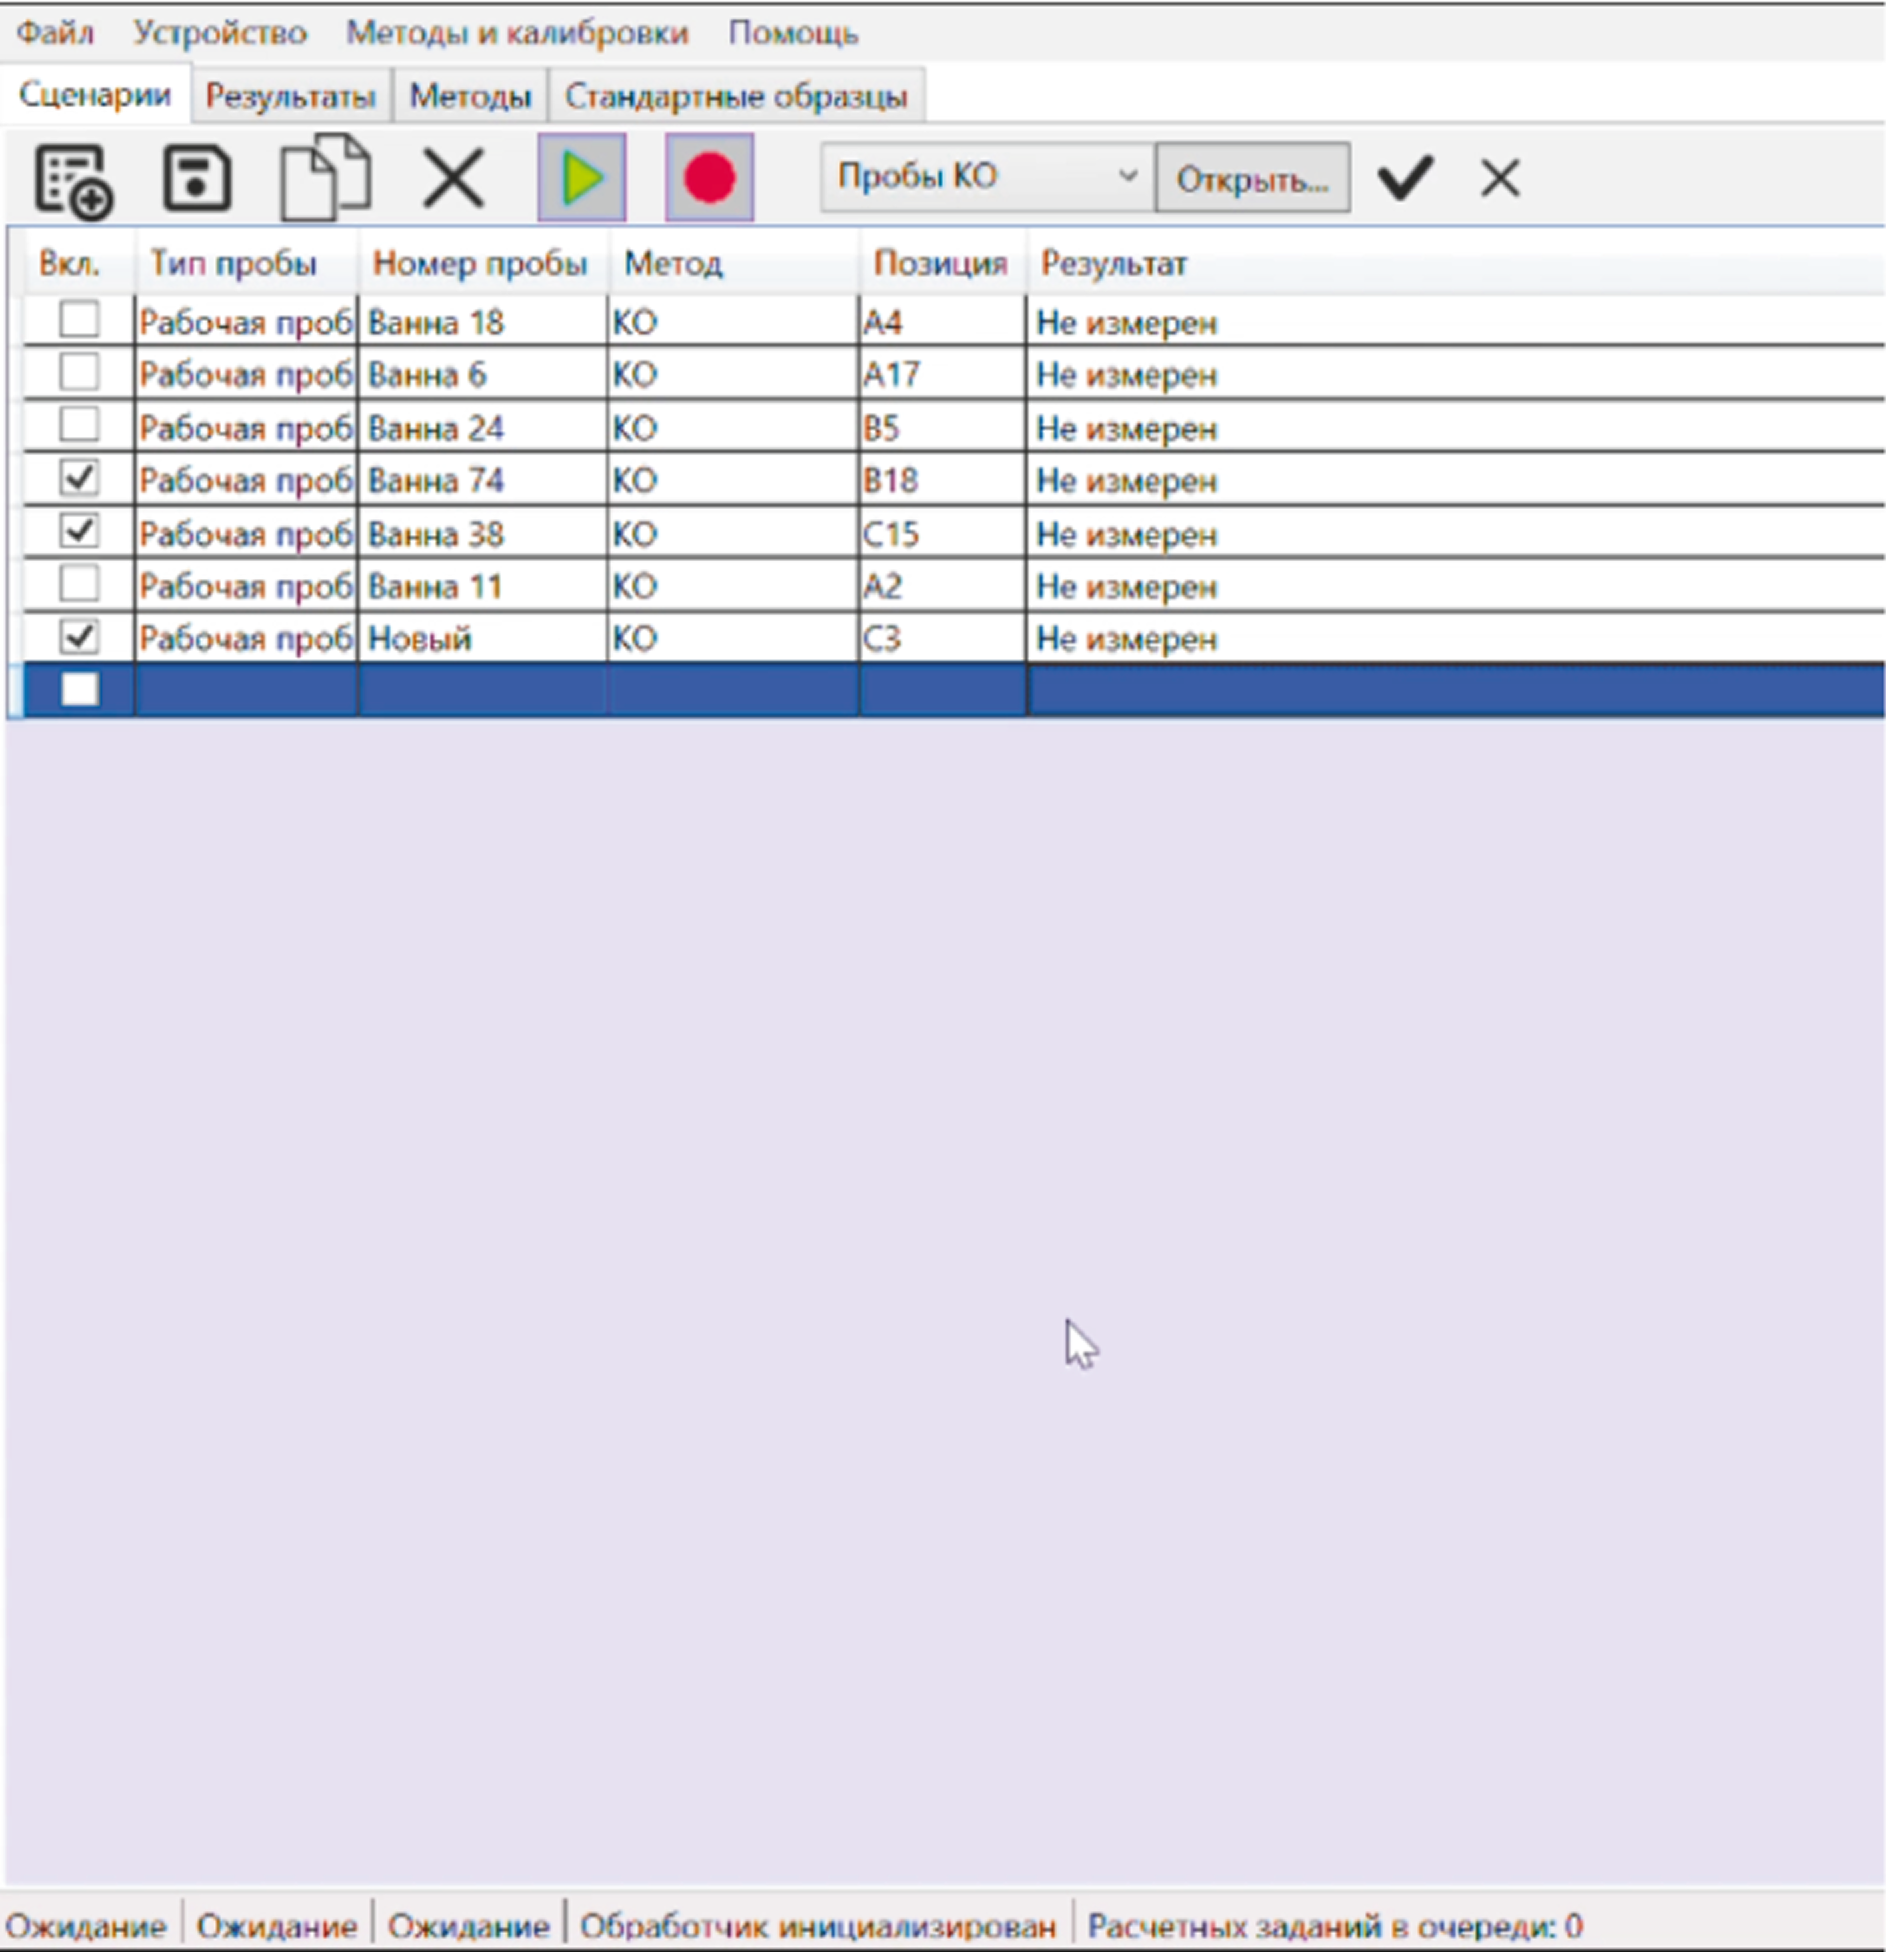Open the Методы и калибровки menu

(x=517, y=33)
